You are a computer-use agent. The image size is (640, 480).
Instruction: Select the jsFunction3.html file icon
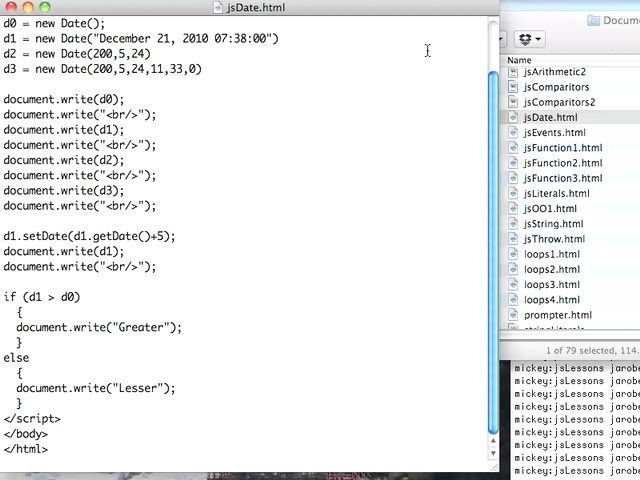pyautogui.click(x=513, y=178)
